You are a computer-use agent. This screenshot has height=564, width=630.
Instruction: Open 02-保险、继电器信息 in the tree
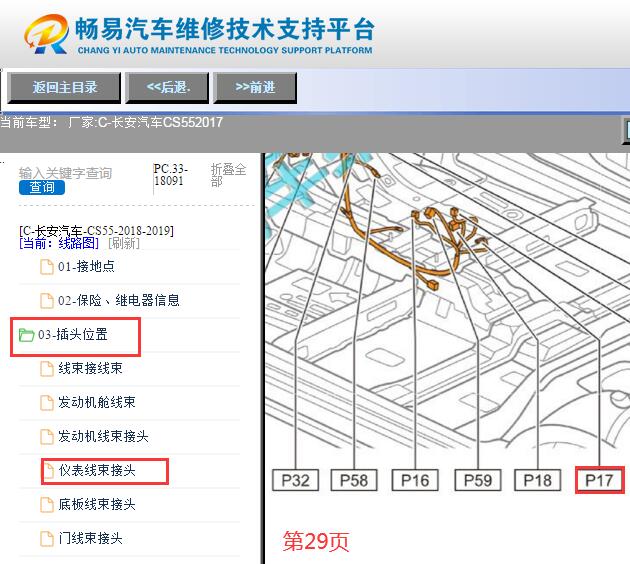(x=119, y=300)
